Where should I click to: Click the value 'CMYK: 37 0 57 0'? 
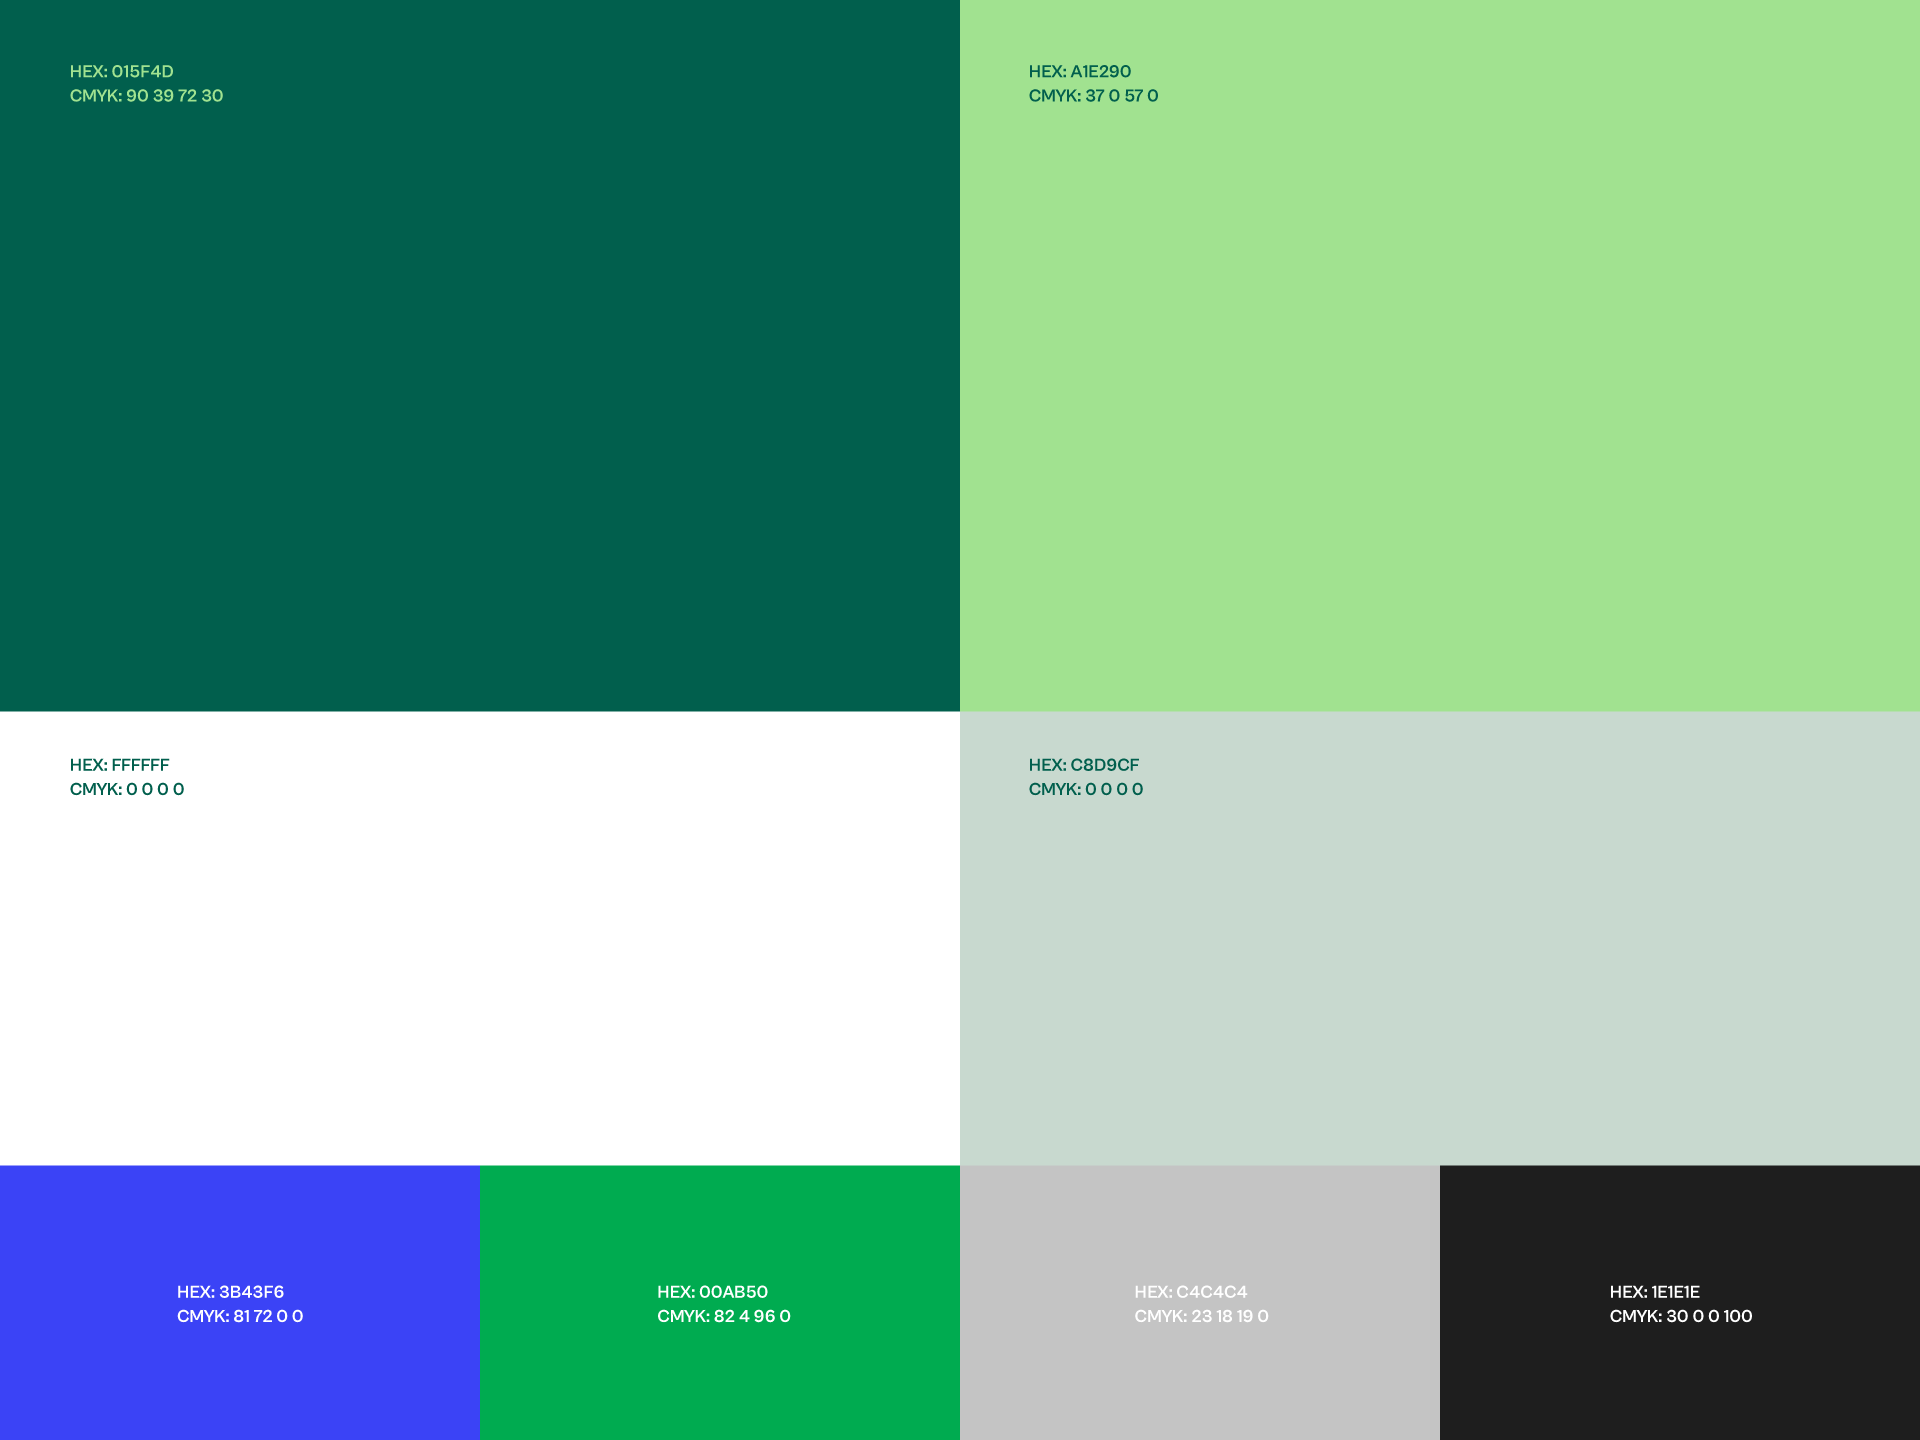(x=1093, y=96)
